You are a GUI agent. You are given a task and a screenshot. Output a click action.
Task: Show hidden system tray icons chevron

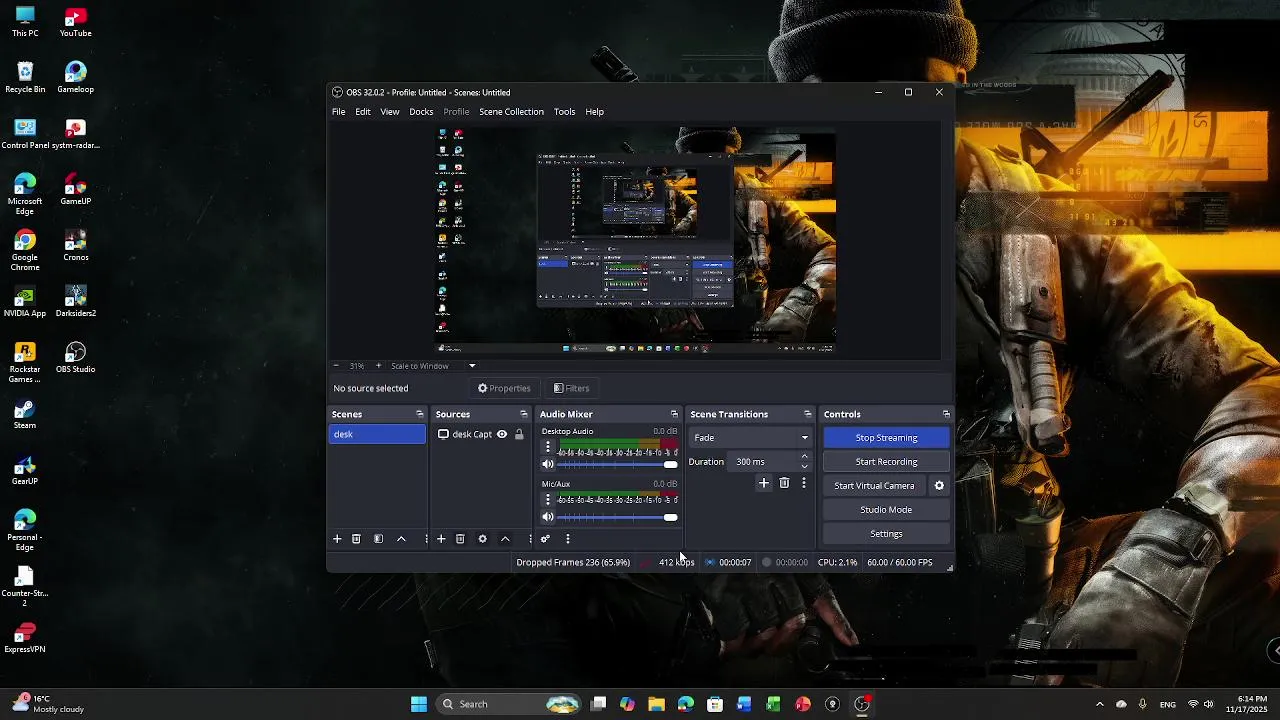click(1099, 704)
